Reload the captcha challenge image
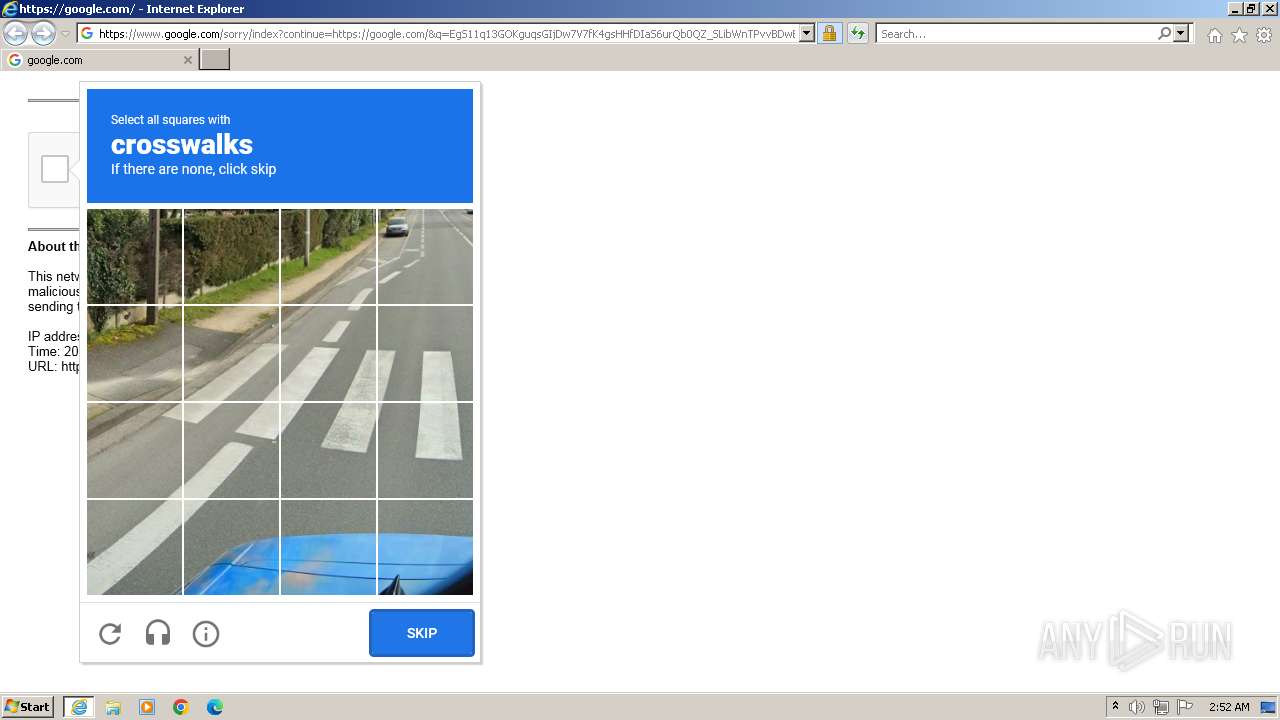1280x720 pixels. [x=110, y=633]
